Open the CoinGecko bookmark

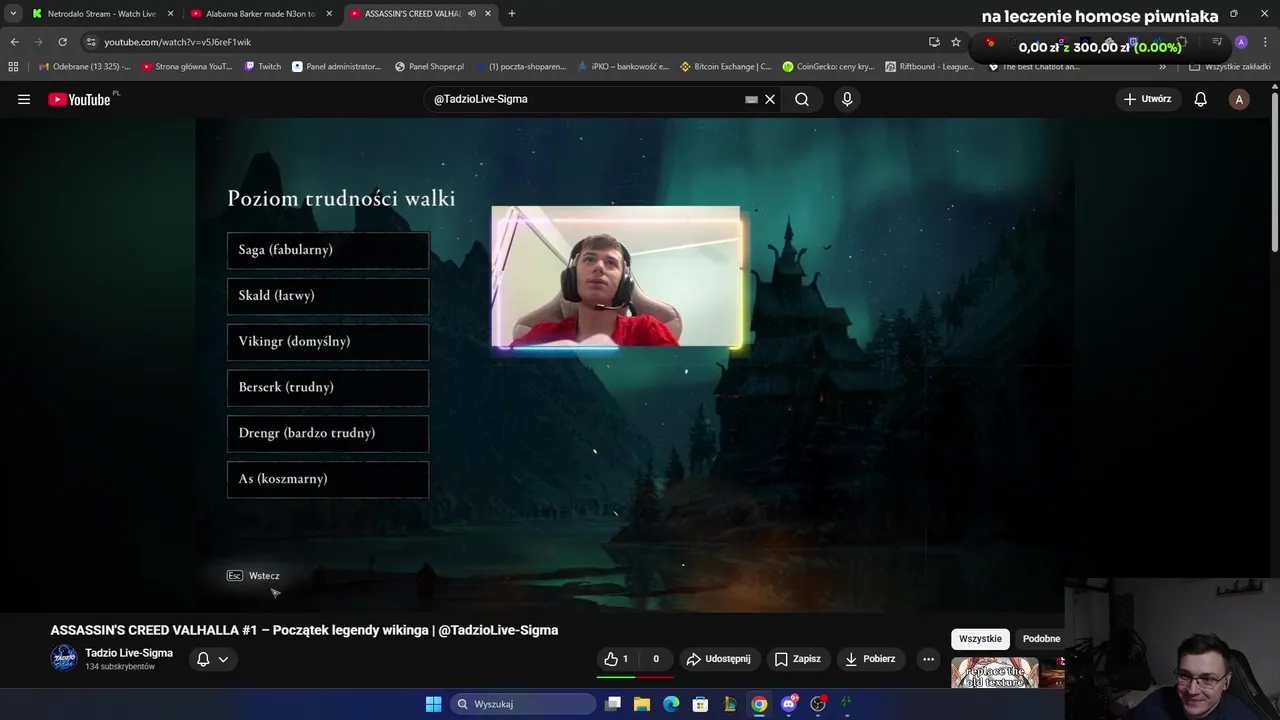point(828,66)
